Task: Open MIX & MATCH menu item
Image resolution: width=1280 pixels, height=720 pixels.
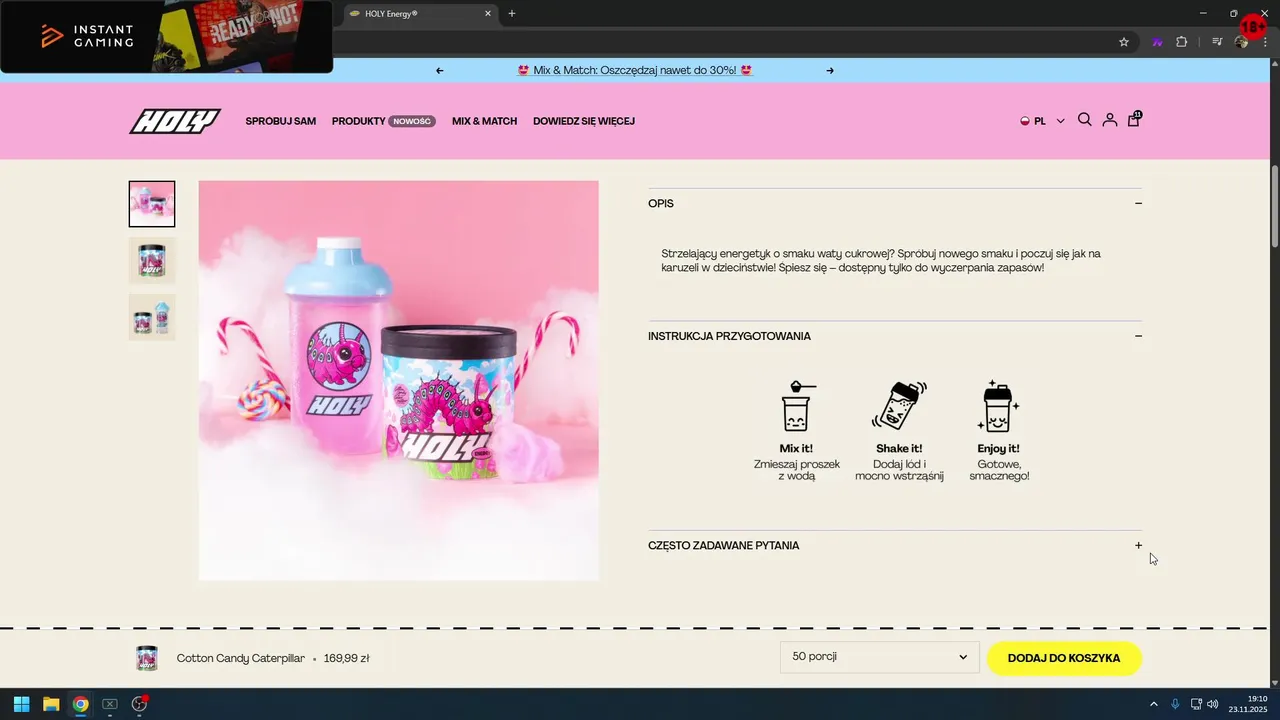Action: click(x=484, y=121)
